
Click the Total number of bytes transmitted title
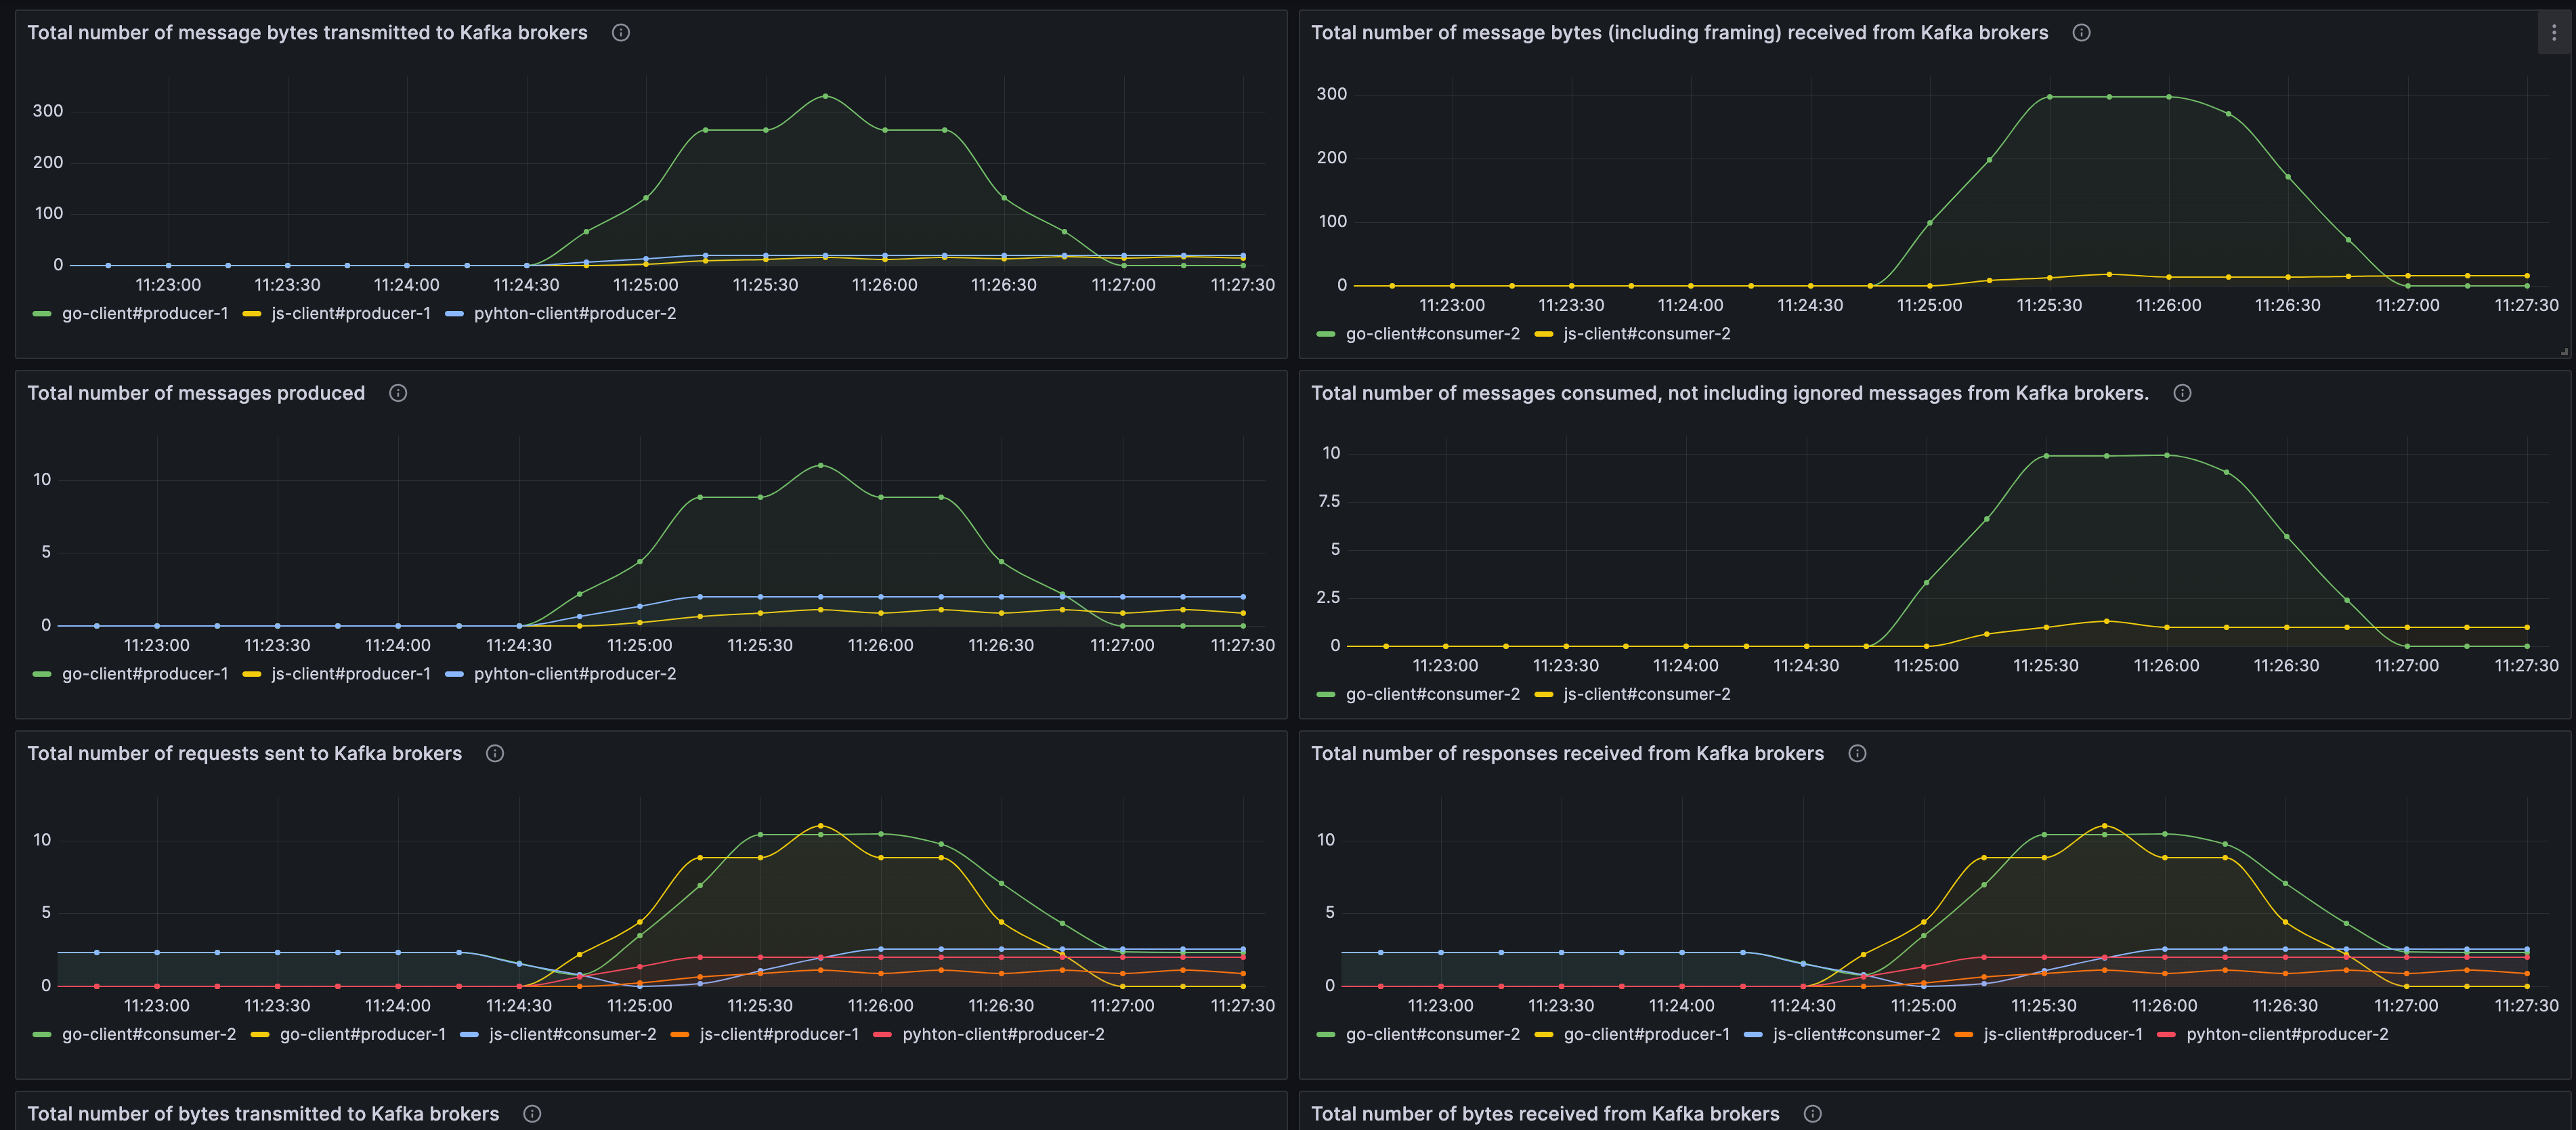pos(263,1113)
